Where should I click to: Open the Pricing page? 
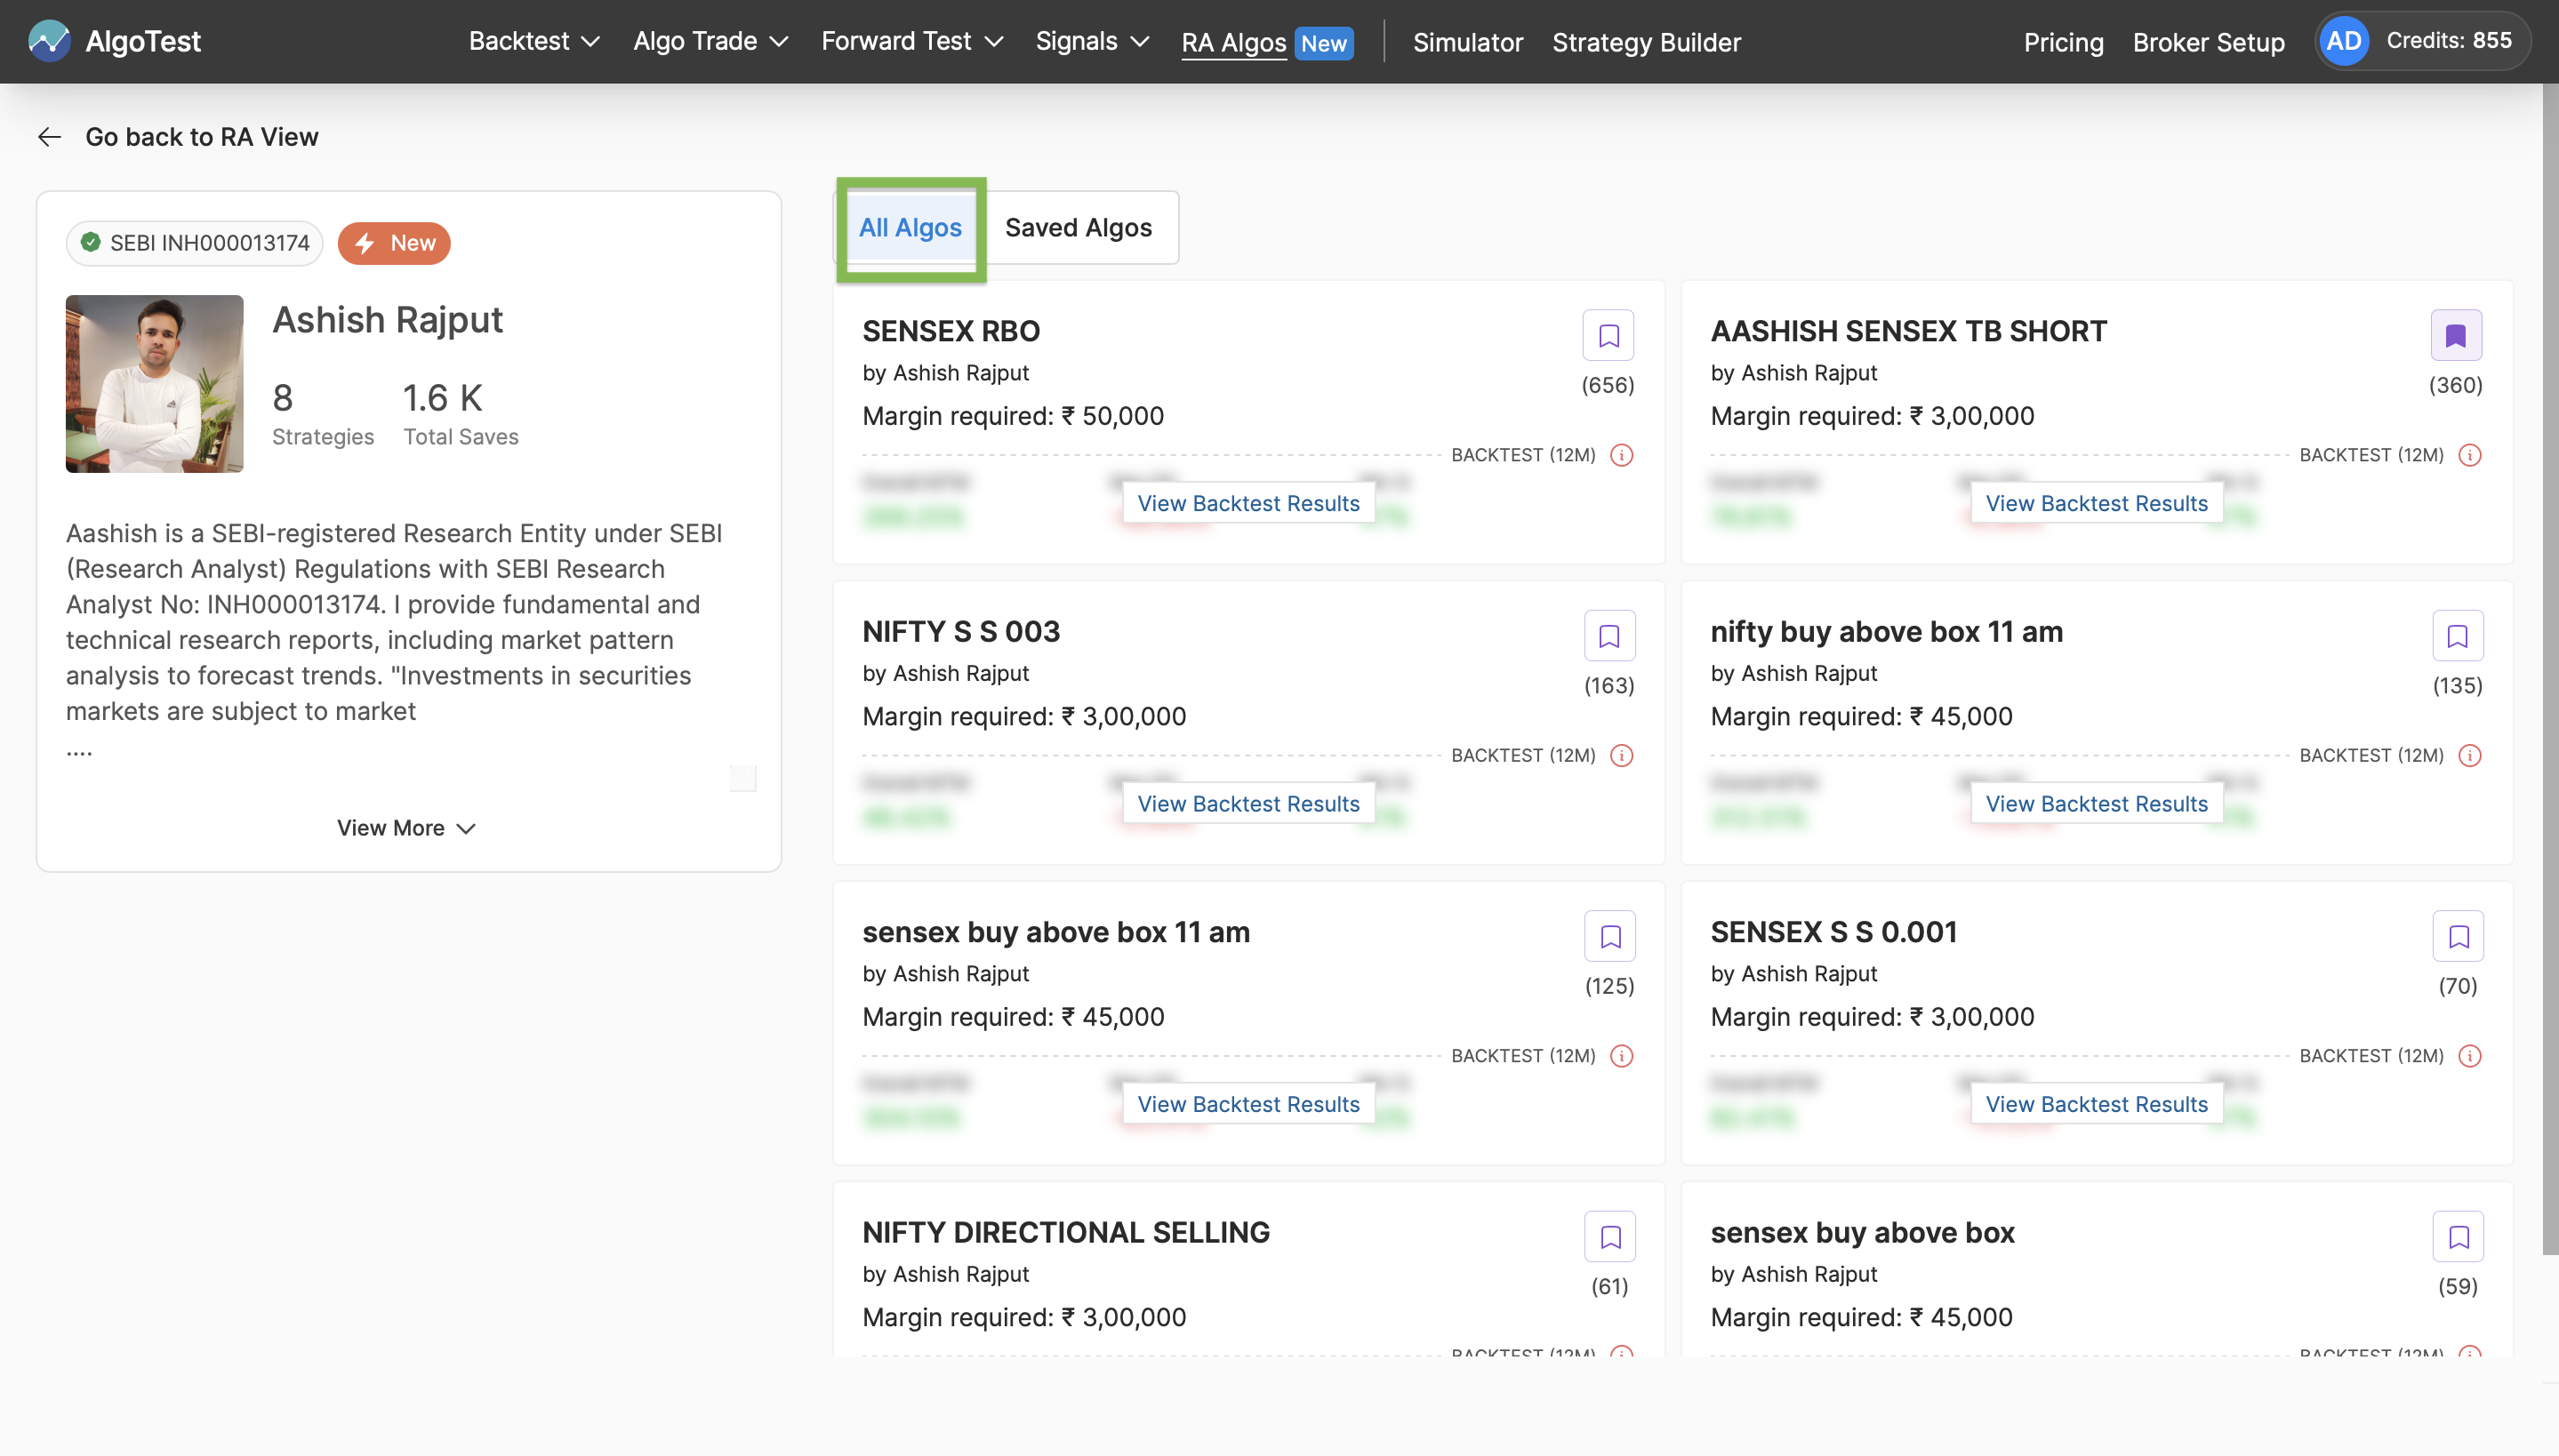(x=2063, y=42)
